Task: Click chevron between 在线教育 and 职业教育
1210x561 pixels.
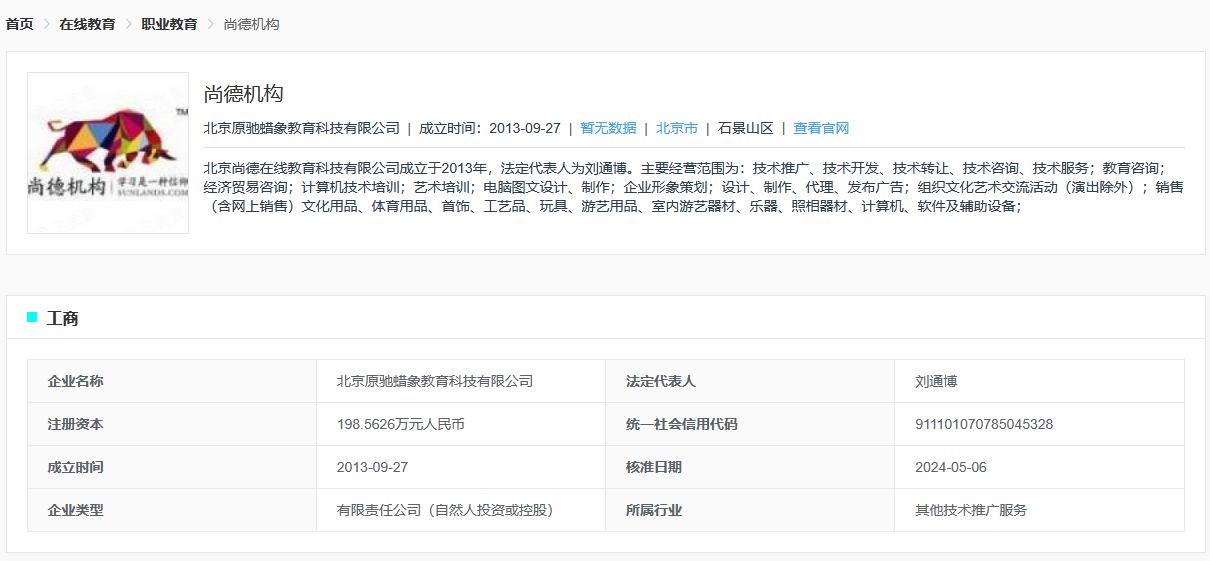Action: [x=128, y=24]
